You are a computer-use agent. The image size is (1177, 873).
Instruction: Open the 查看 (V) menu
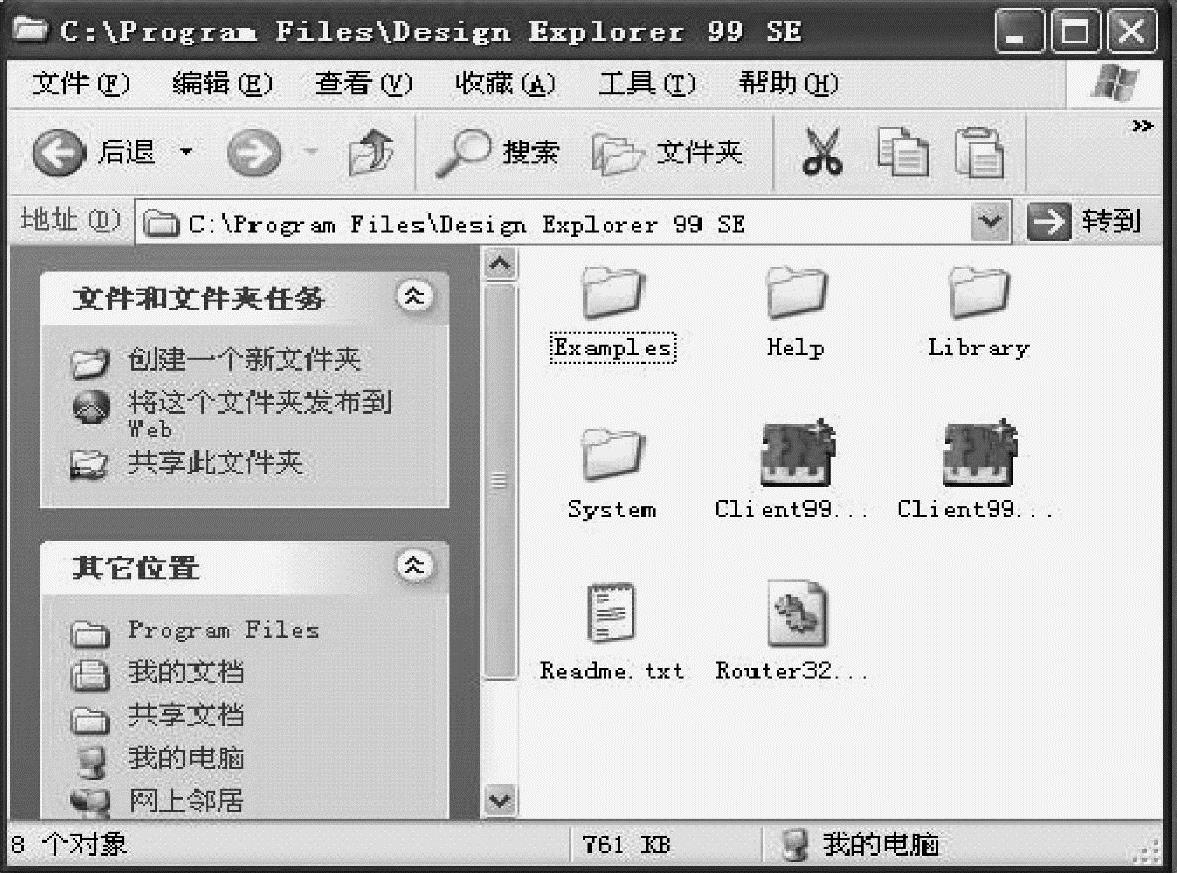(363, 83)
